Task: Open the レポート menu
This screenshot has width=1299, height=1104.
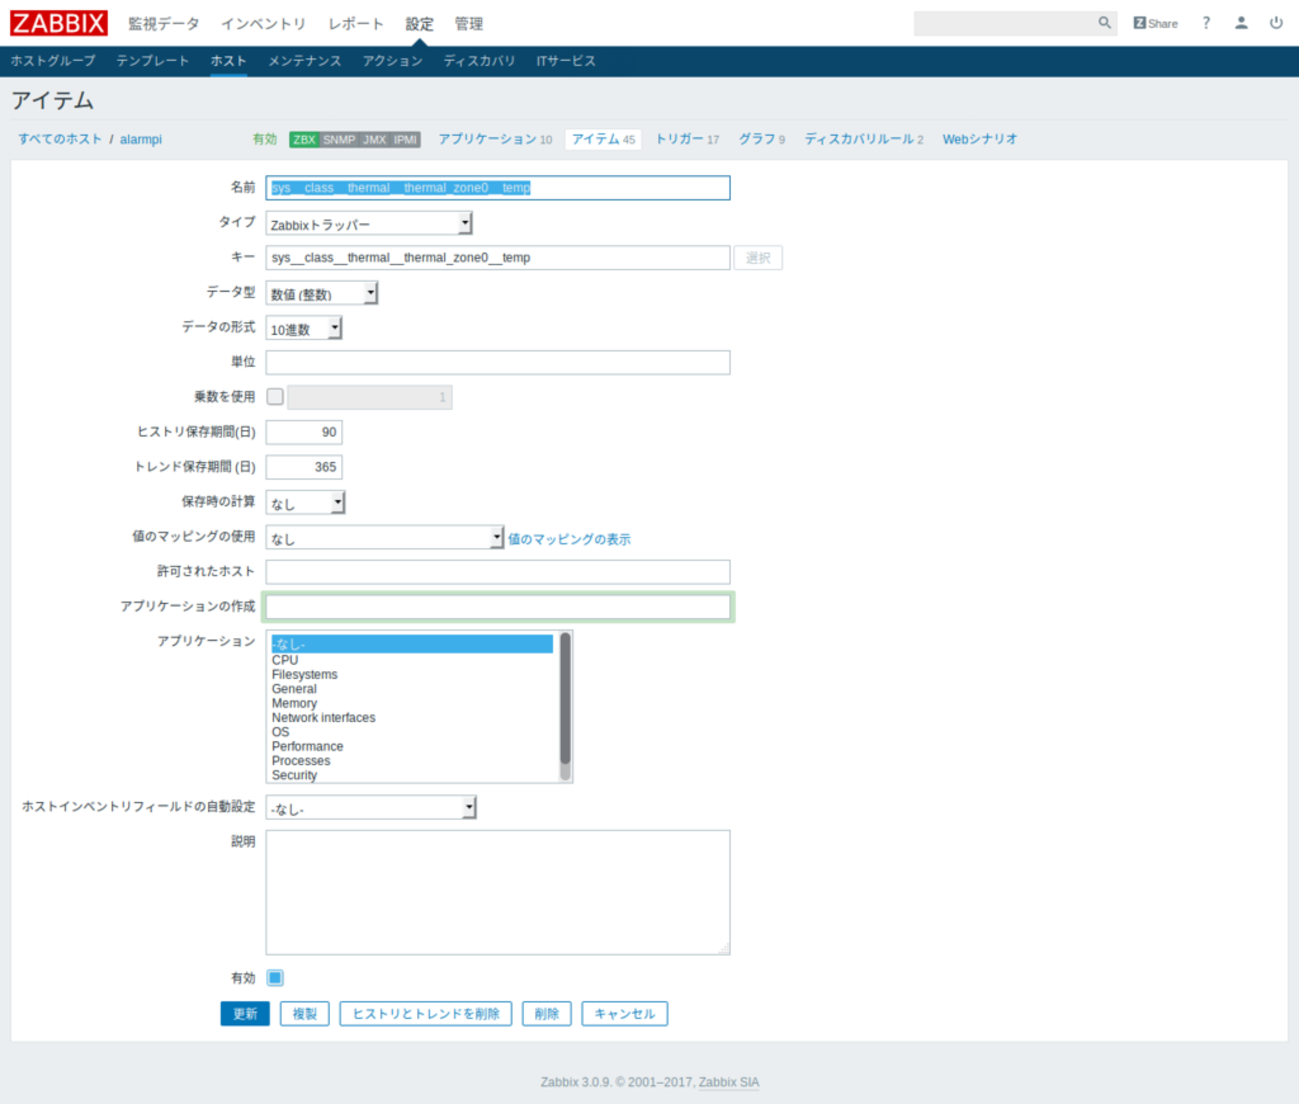Action: click(x=356, y=24)
